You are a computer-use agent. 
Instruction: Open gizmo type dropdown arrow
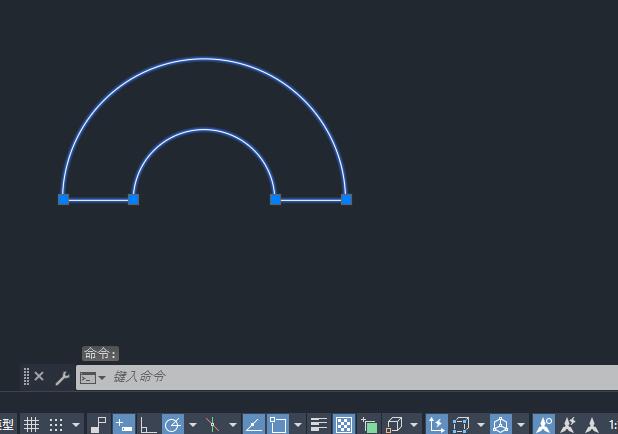[521, 425]
